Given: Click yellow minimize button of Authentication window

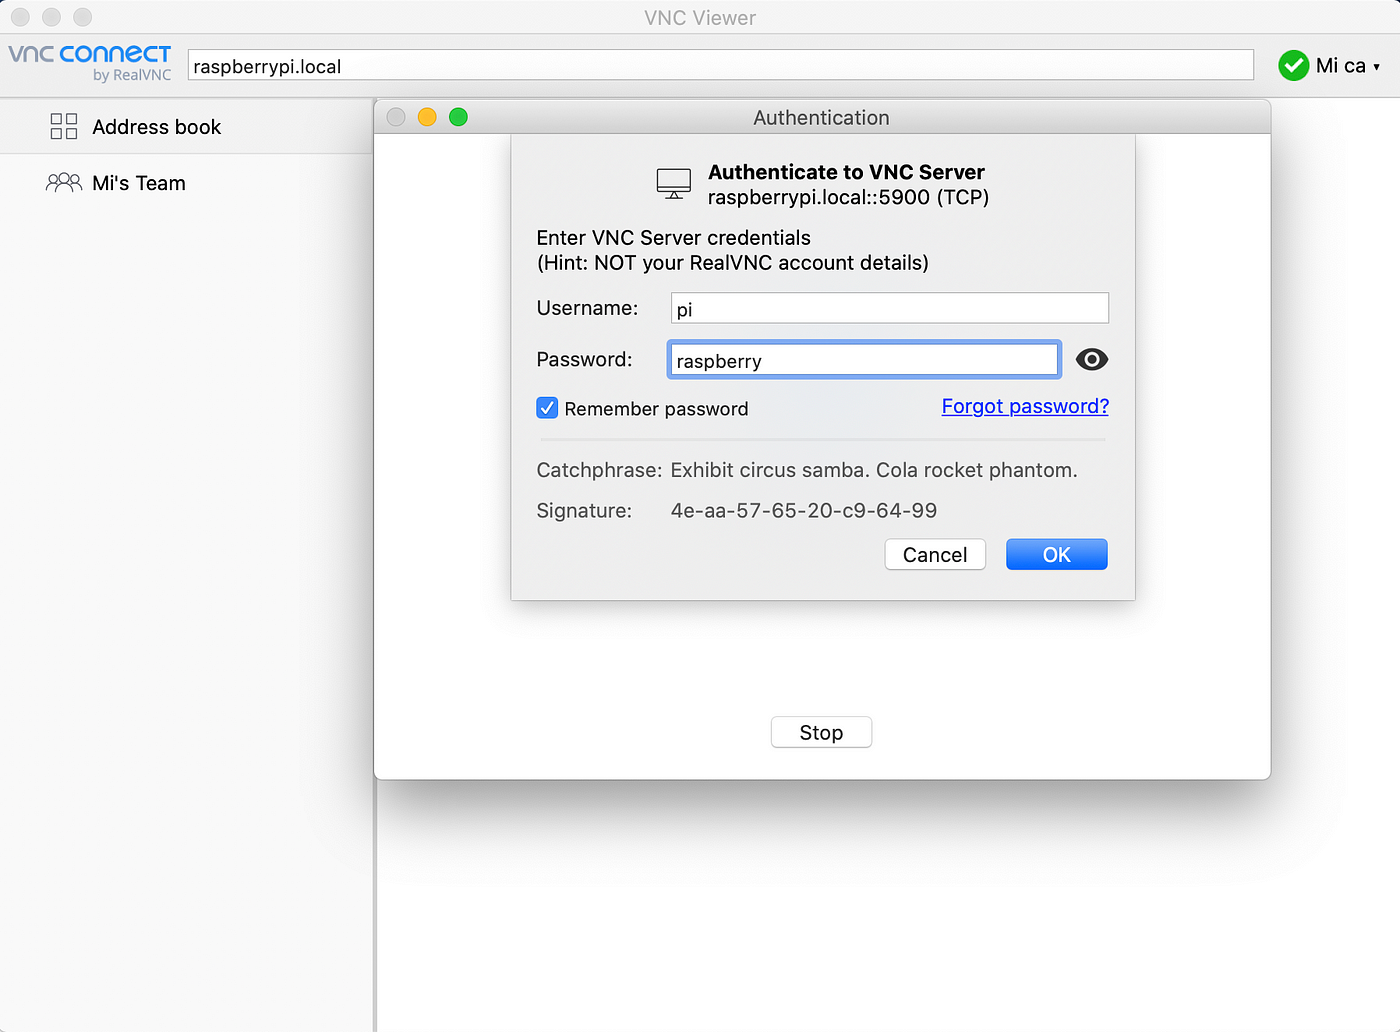Looking at the screenshot, I should [427, 117].
